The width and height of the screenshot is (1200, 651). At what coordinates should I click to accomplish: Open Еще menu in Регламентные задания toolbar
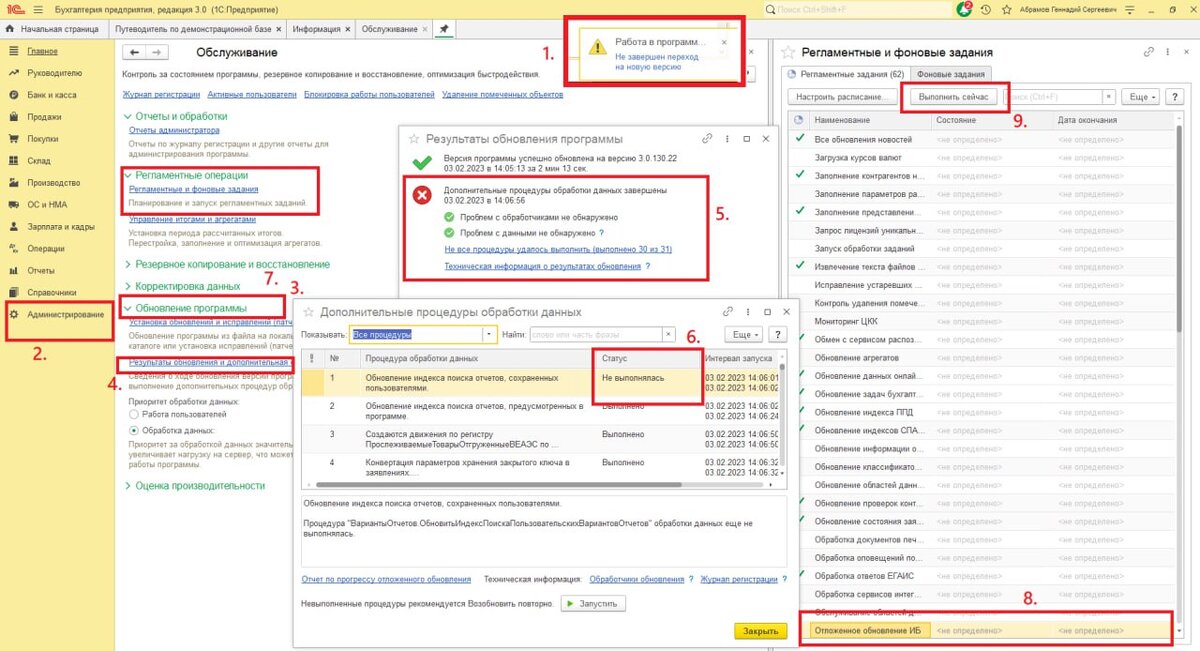(x=1141, y=97)
